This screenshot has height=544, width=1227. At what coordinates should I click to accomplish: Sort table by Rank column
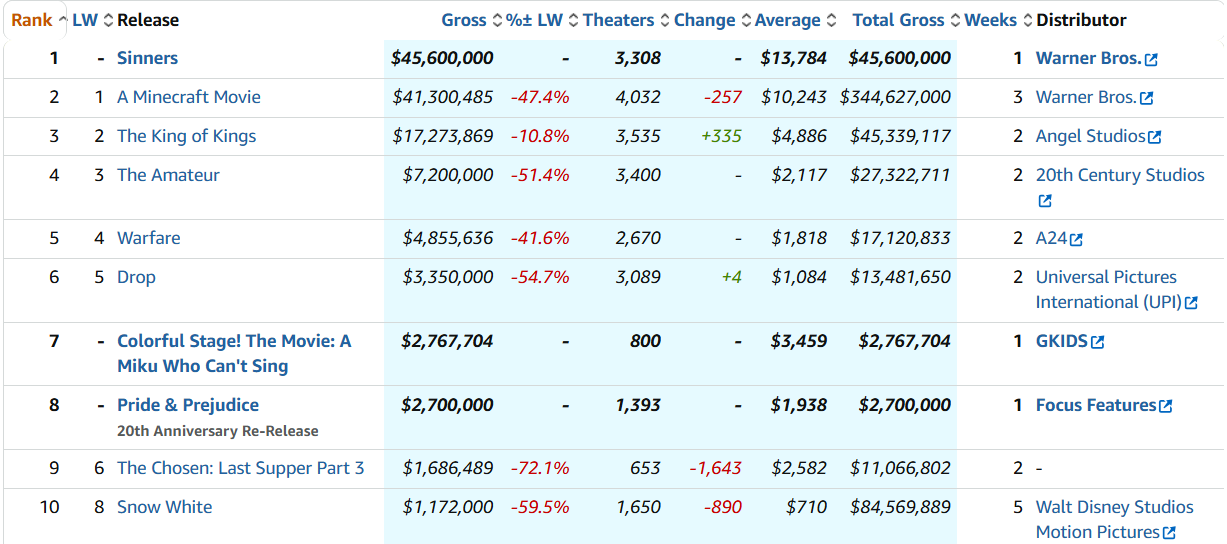pyautogui.click(x=31, y=20)
